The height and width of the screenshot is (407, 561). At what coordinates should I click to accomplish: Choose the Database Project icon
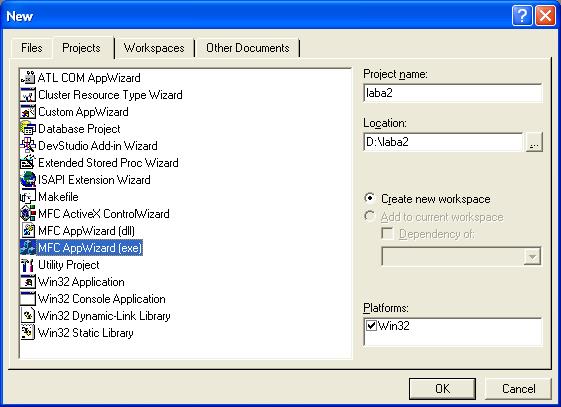tap(28, 129)
